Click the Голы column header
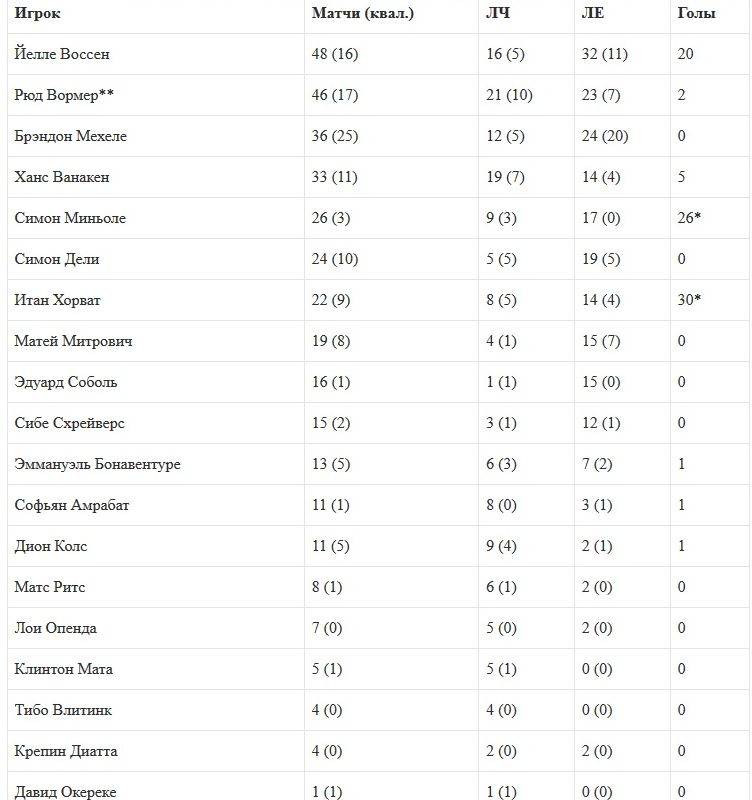Viewport: 752px width, 800px height. pos(696,13)
